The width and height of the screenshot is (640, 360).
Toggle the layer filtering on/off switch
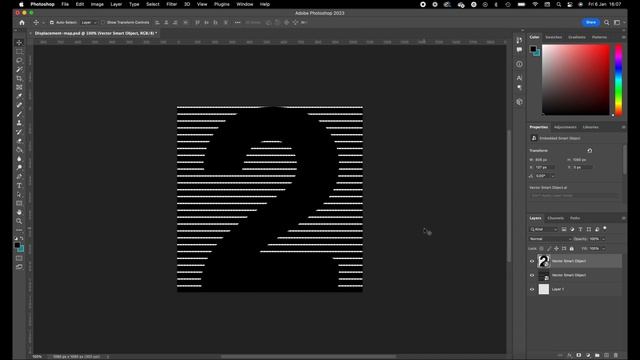click(x=605, y=229)
